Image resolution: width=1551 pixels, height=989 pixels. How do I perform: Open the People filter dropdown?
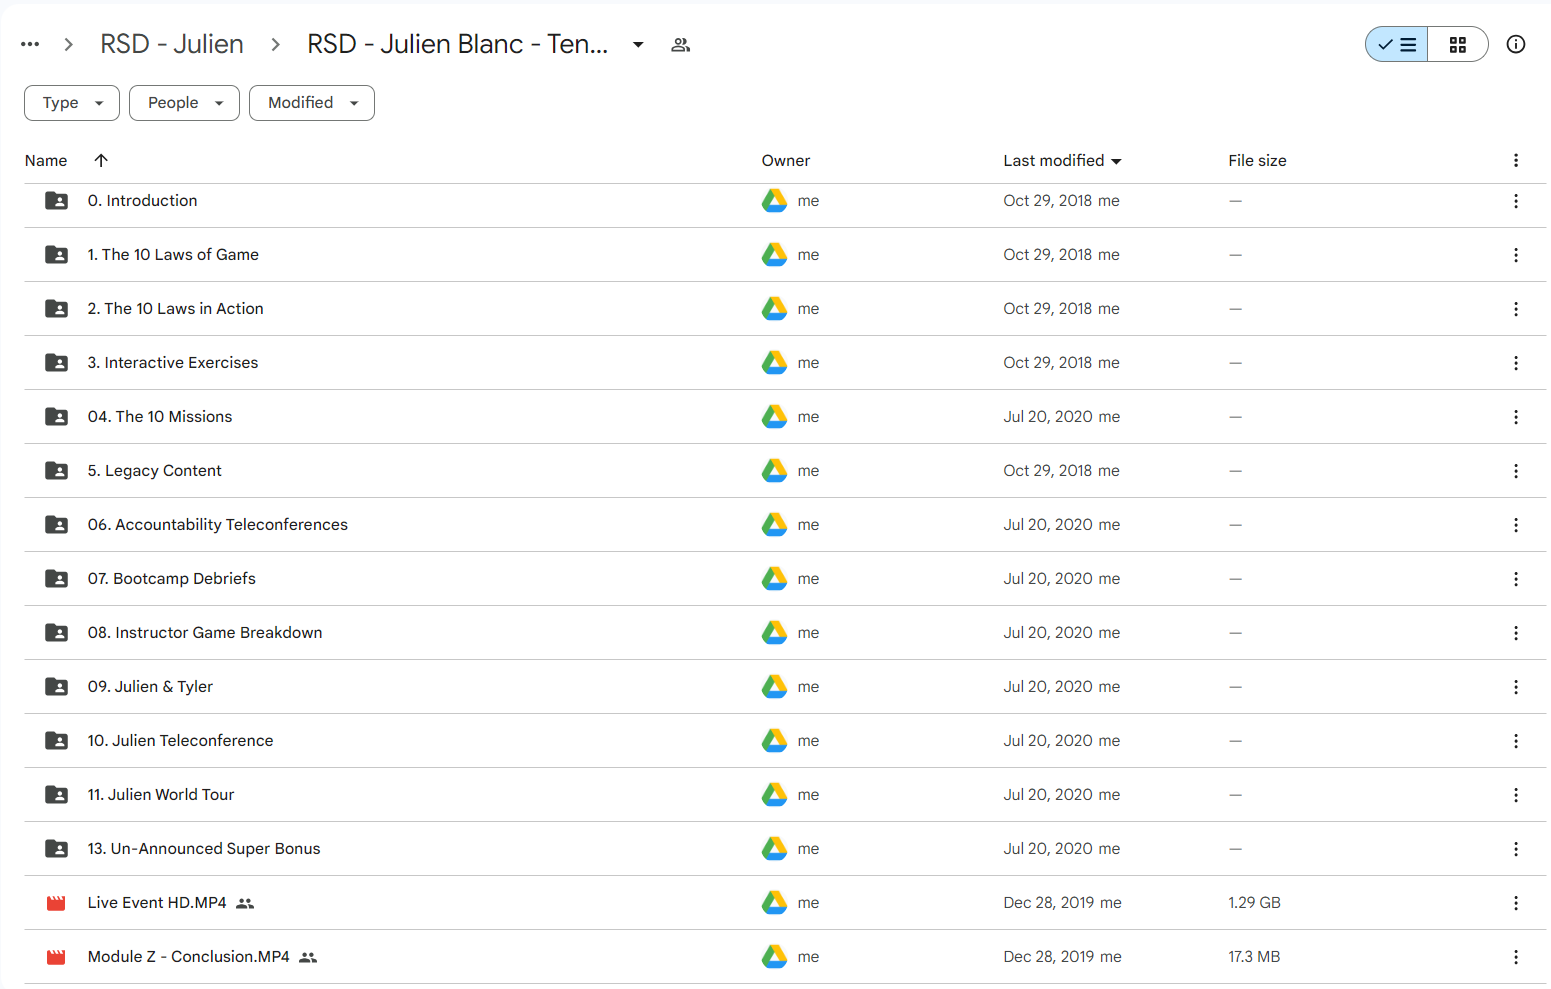click(x=184, y=103)
